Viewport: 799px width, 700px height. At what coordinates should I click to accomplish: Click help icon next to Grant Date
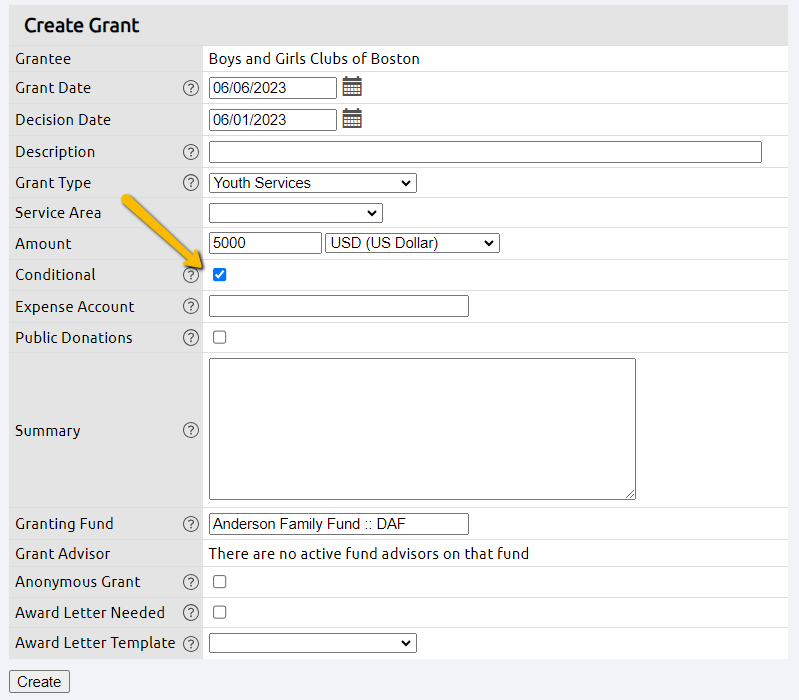191,88
